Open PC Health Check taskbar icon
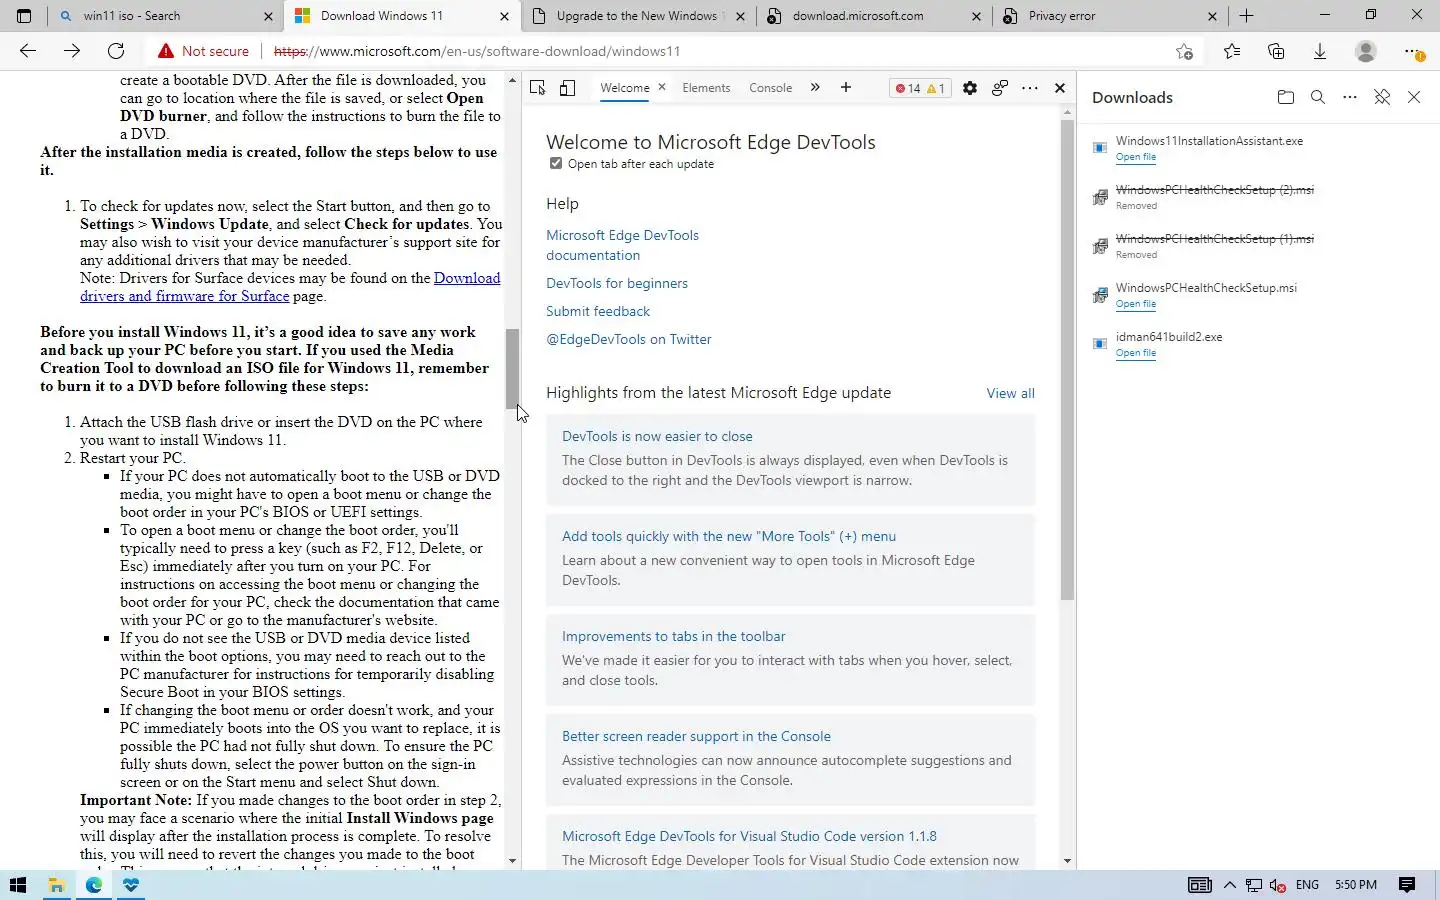This screenshot has width=1440, height=900. [x=131, y=885]
